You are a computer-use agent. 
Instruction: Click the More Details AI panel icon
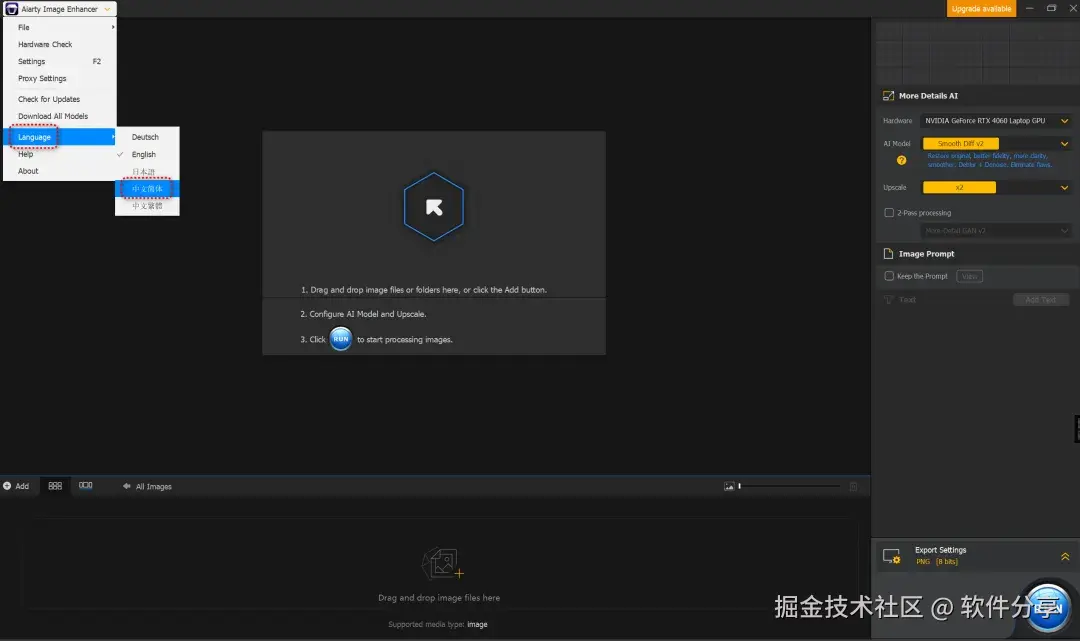(x=888, y=95)
